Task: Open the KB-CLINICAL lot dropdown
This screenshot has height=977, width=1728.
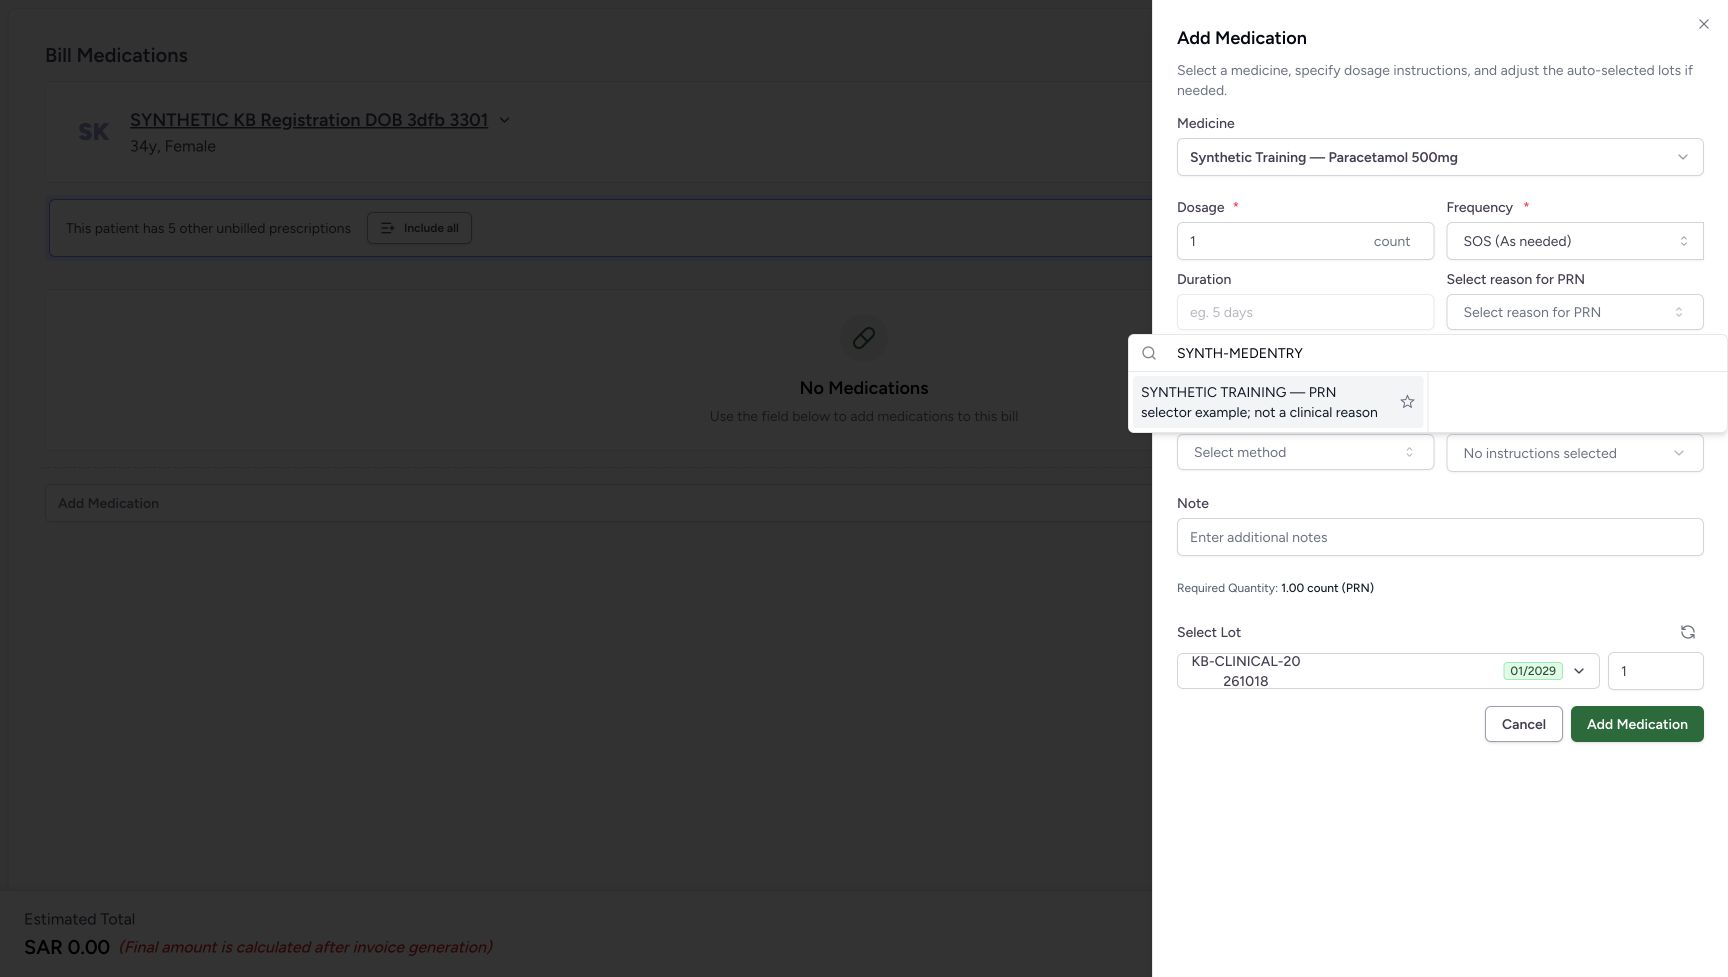Action: coord(1388,671)
